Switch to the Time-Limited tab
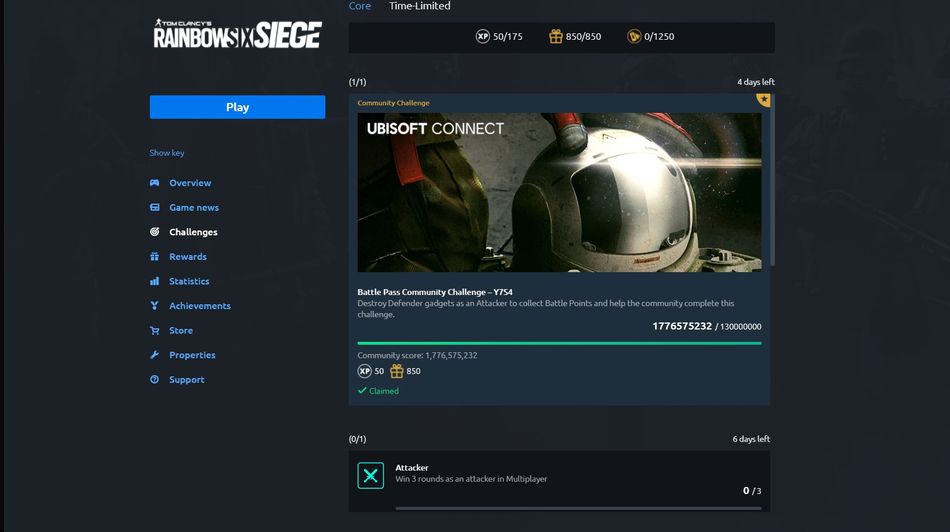 pyautogui.click(x=419, y=6)
